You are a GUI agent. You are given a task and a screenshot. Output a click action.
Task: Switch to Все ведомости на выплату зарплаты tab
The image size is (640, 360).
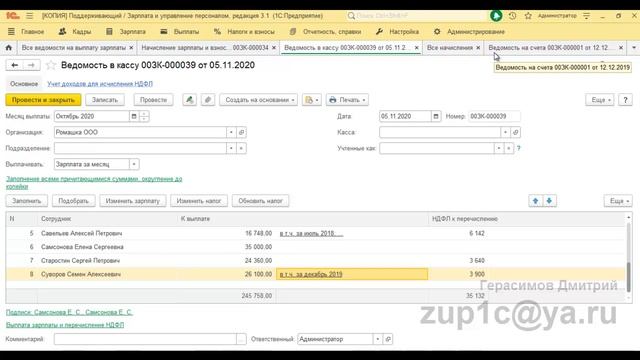click(x=74, y=48)
